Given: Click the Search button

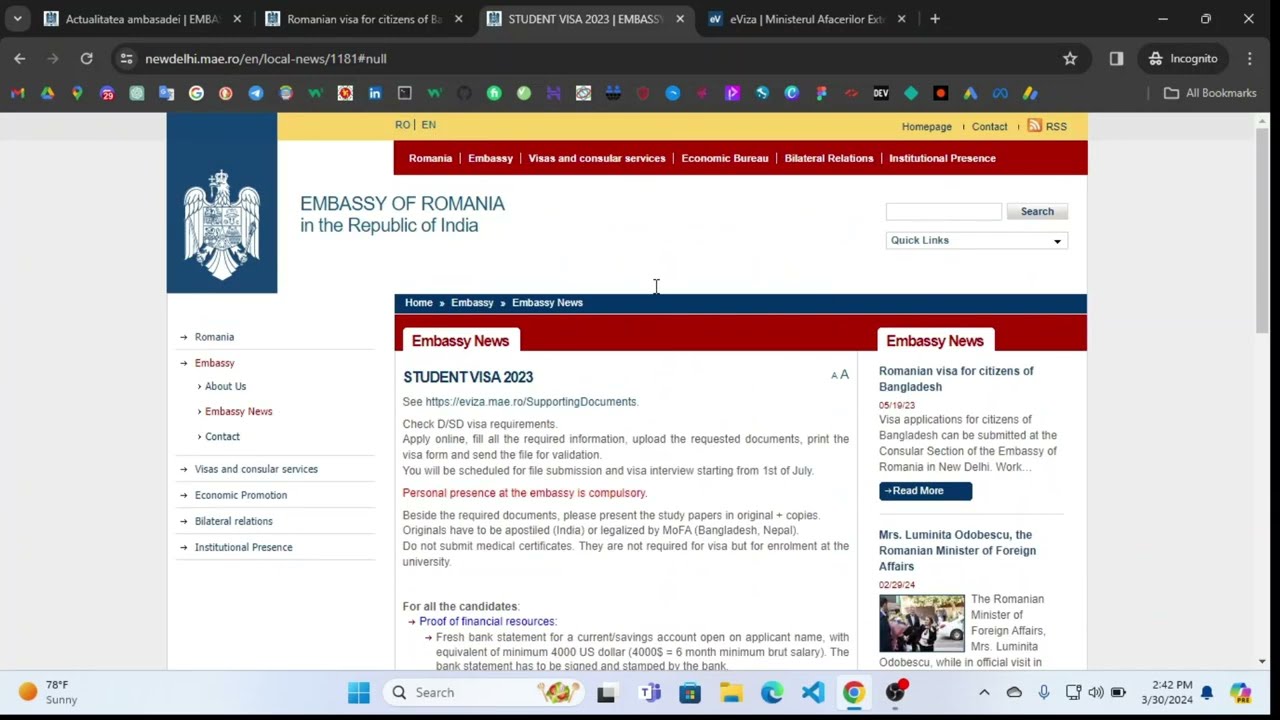Looking at the screenshot, I should tap(1037, 211).
